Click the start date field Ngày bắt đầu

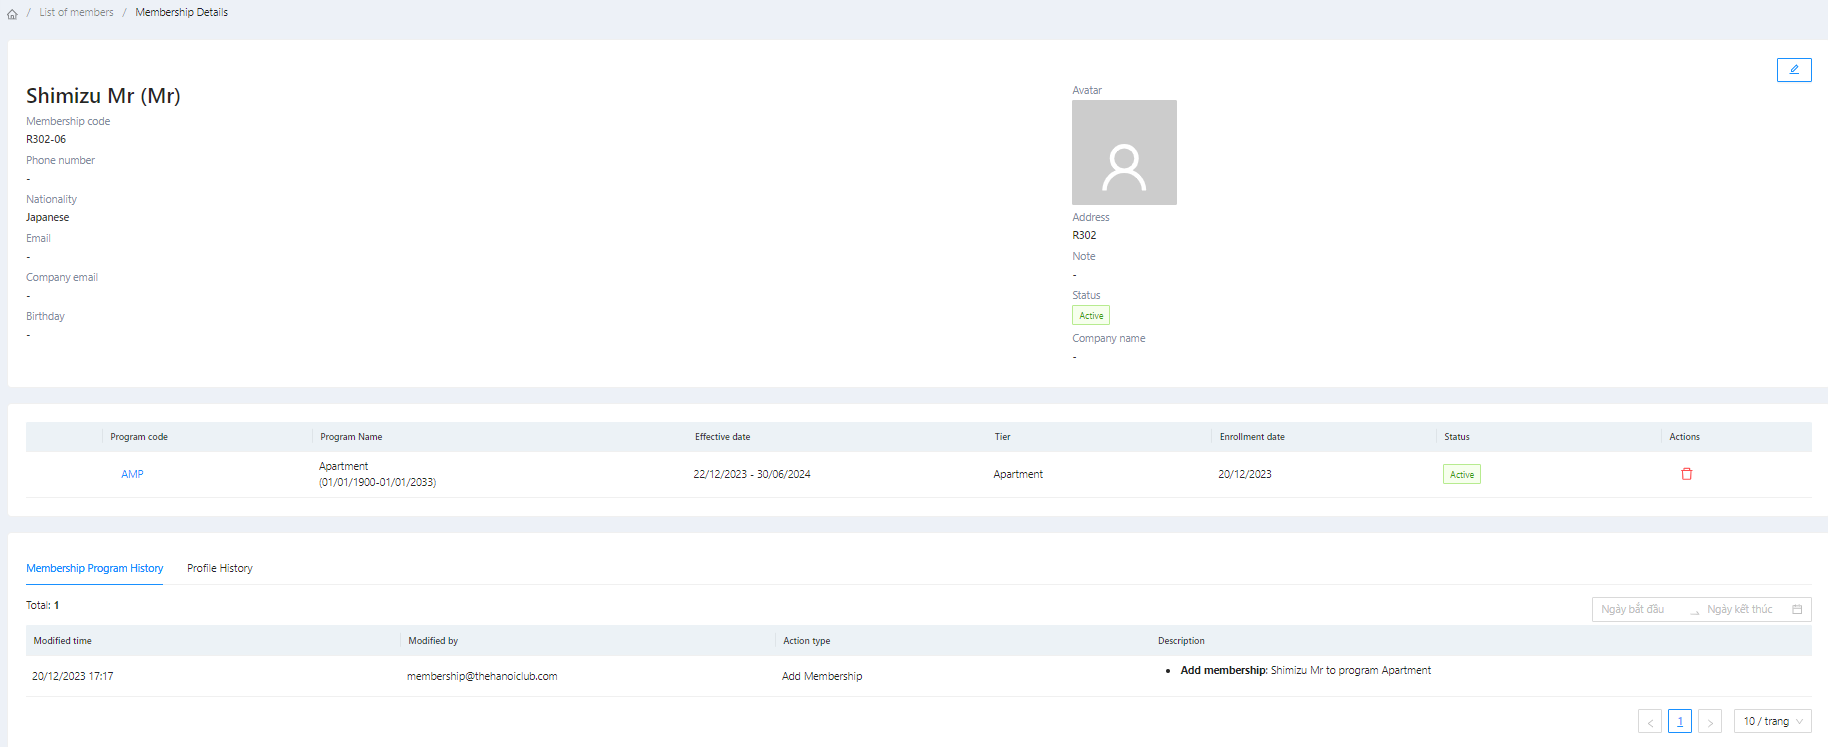1637,609
